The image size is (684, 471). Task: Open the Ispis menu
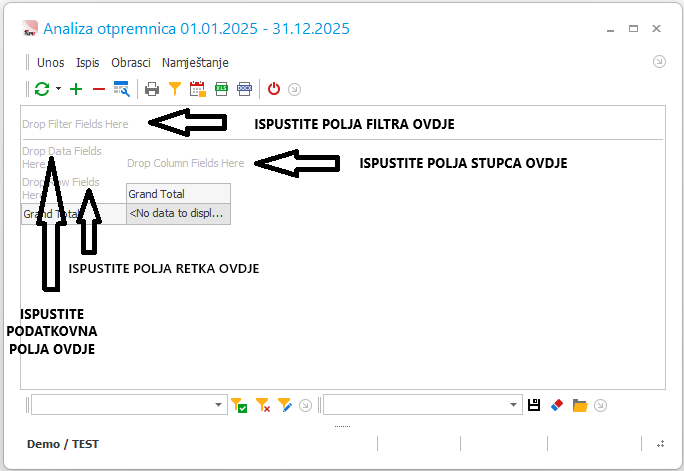[88, 63]
